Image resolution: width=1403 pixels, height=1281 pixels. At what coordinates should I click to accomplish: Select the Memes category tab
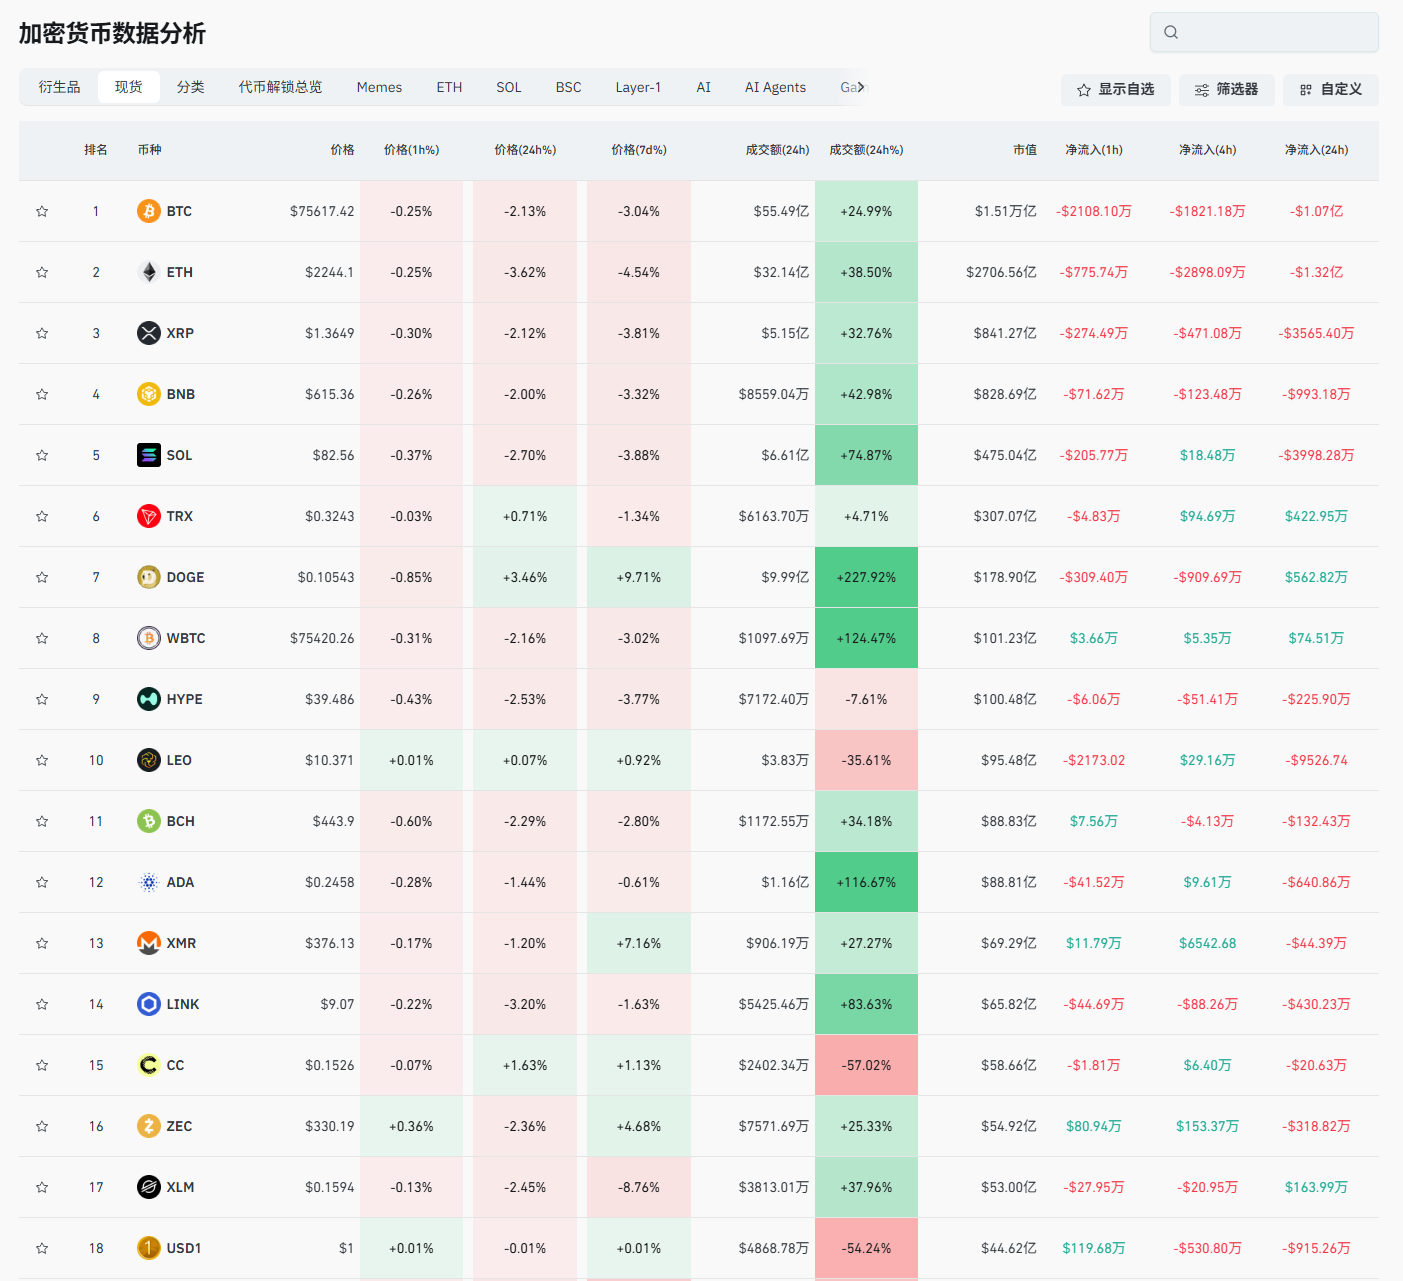point(379,87)
